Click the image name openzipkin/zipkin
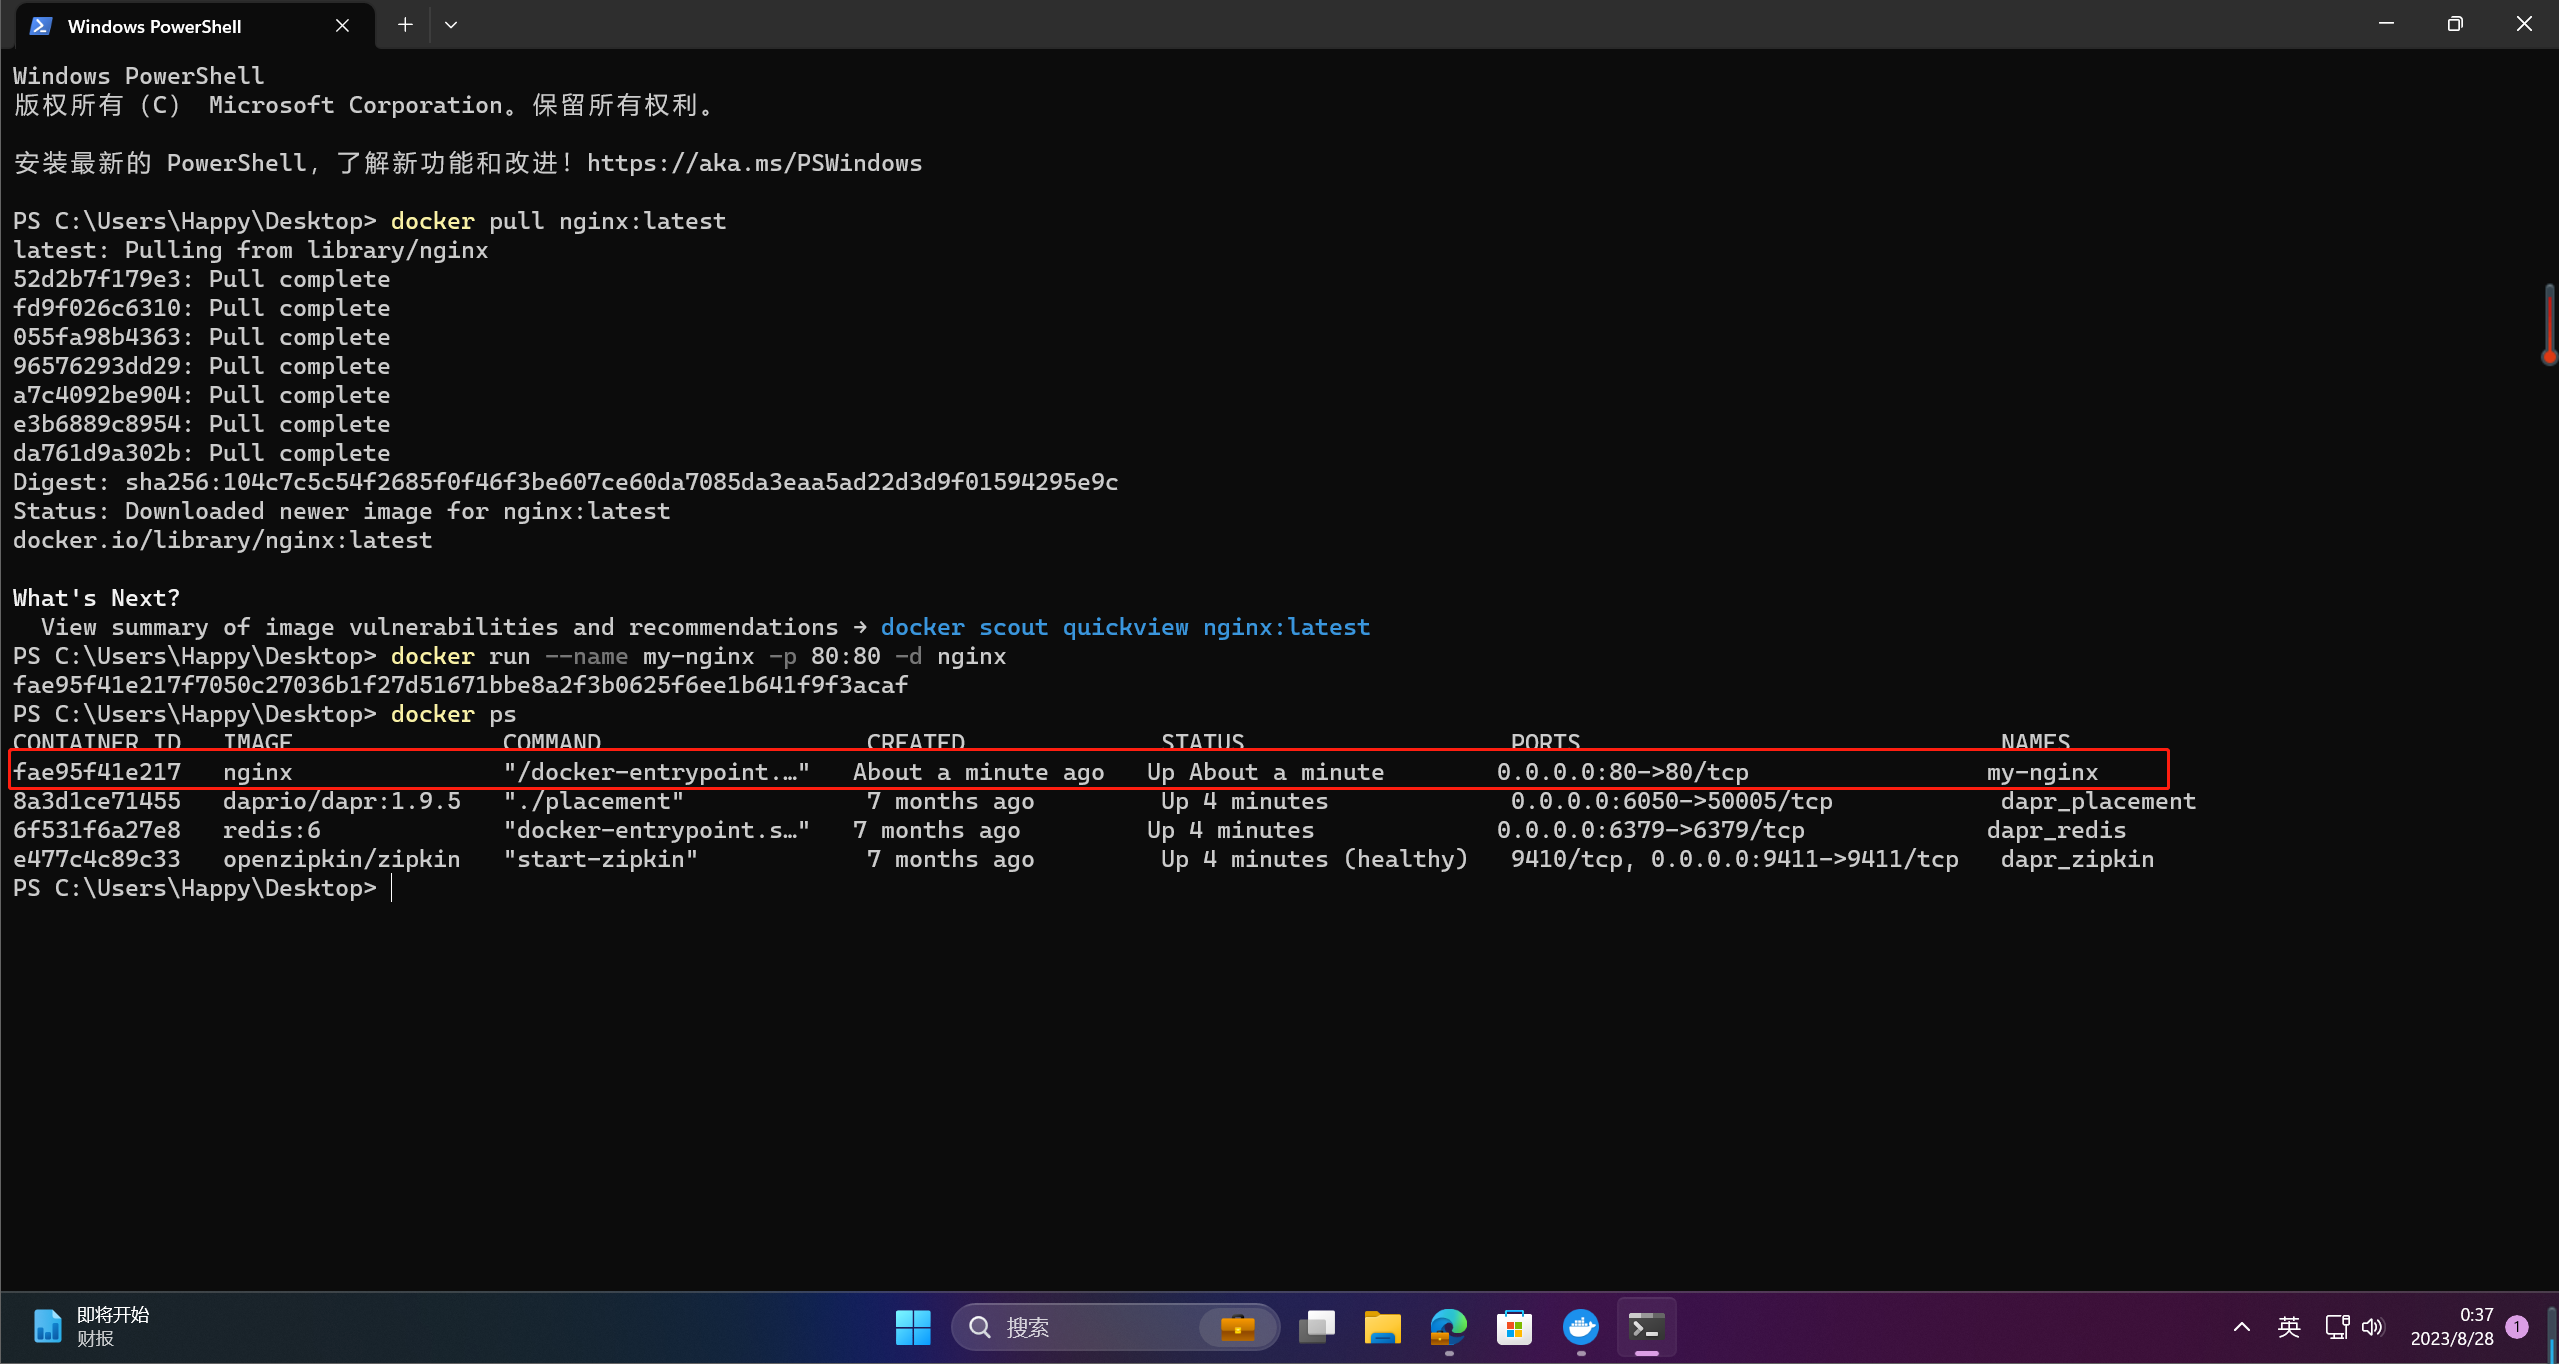The width and height of the screenshot is (2559, 1364). click(342, 859)
